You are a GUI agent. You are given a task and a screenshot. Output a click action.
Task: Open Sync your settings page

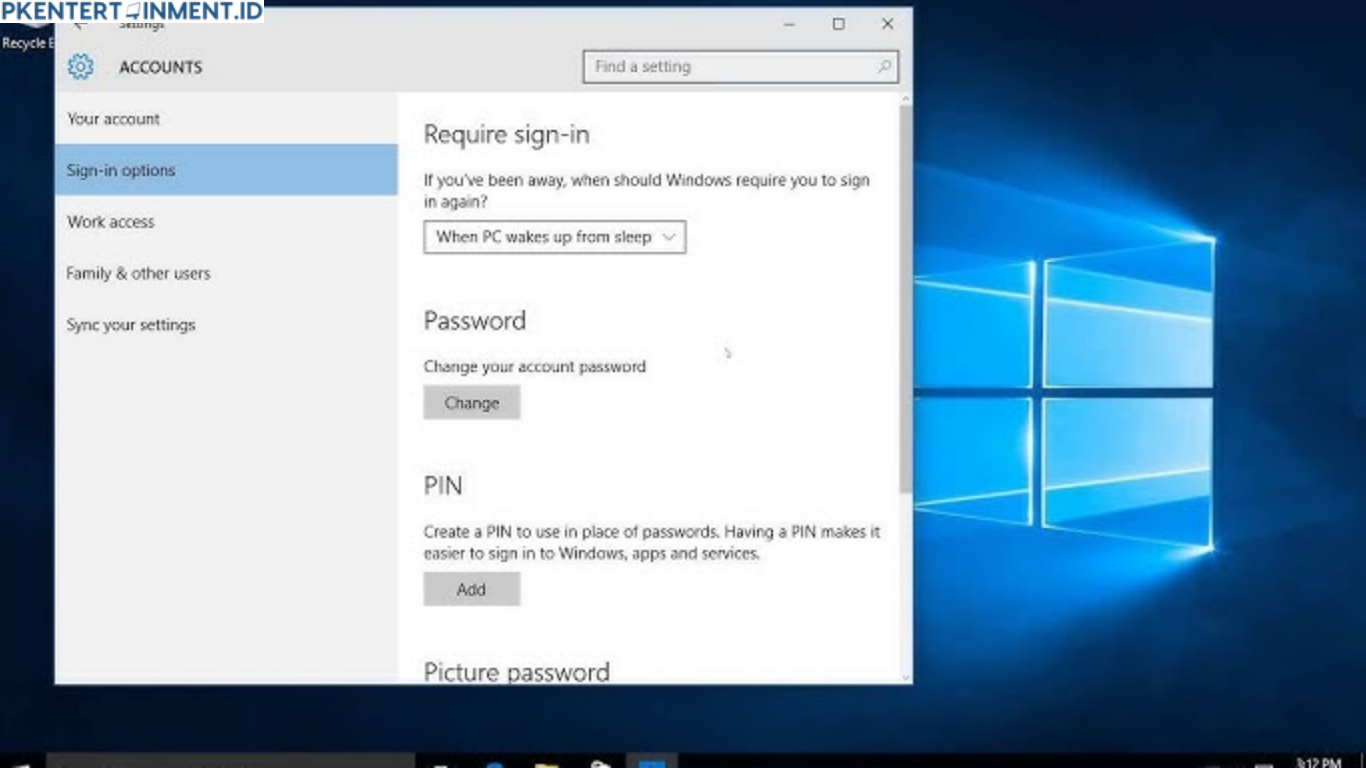[x=226, y=325]
